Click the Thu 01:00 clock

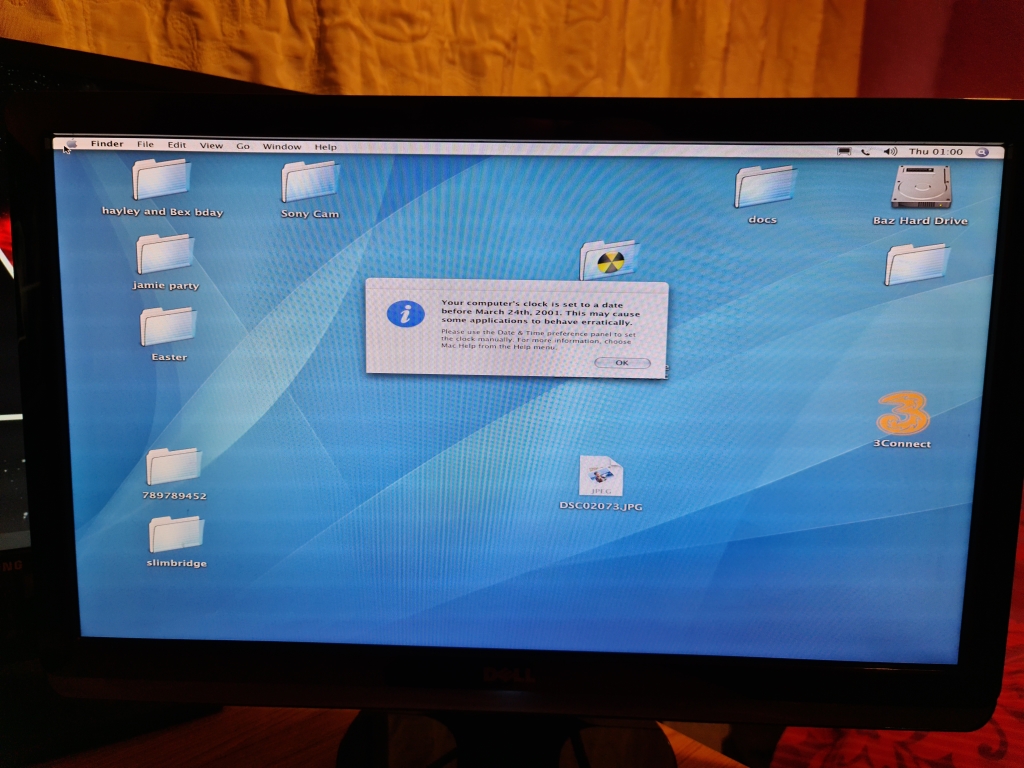[x=936, y=152]
